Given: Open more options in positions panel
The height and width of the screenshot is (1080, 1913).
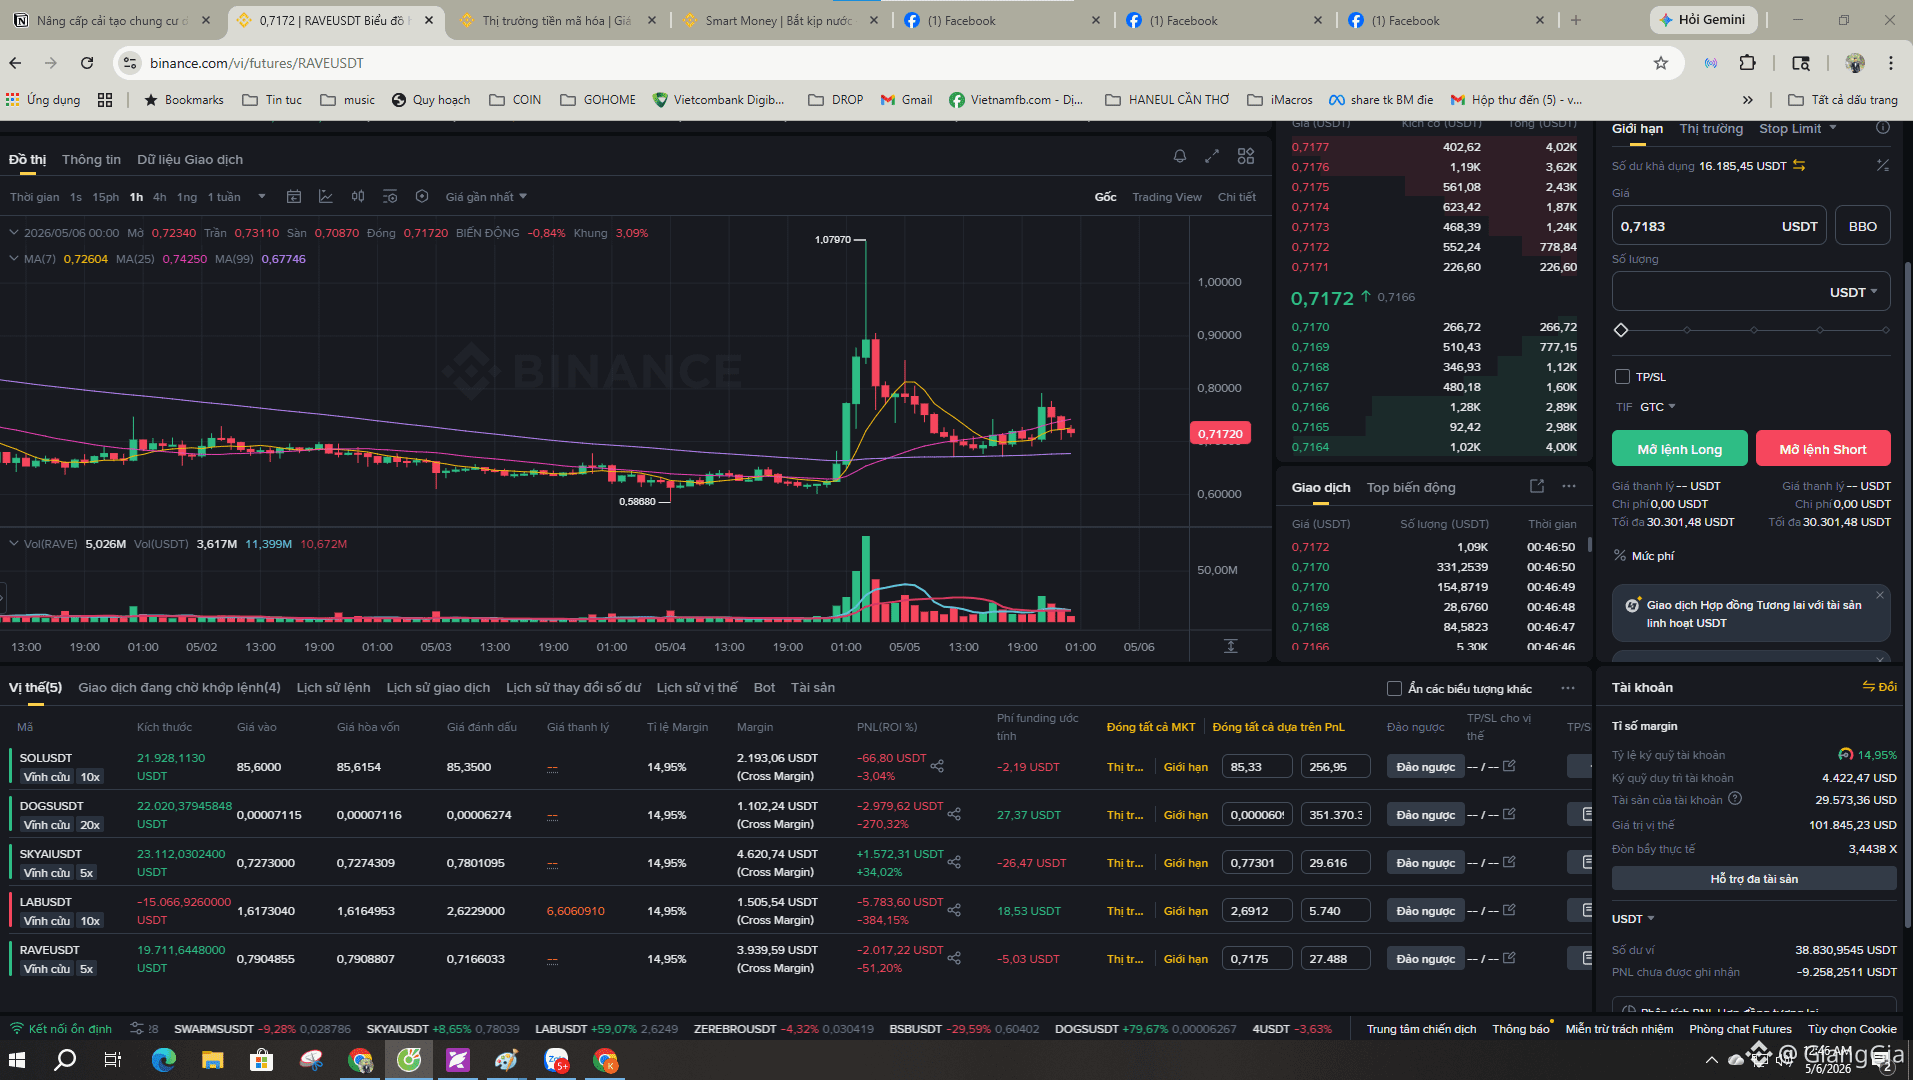Looking at the screenshot, I should point(1568,688).
